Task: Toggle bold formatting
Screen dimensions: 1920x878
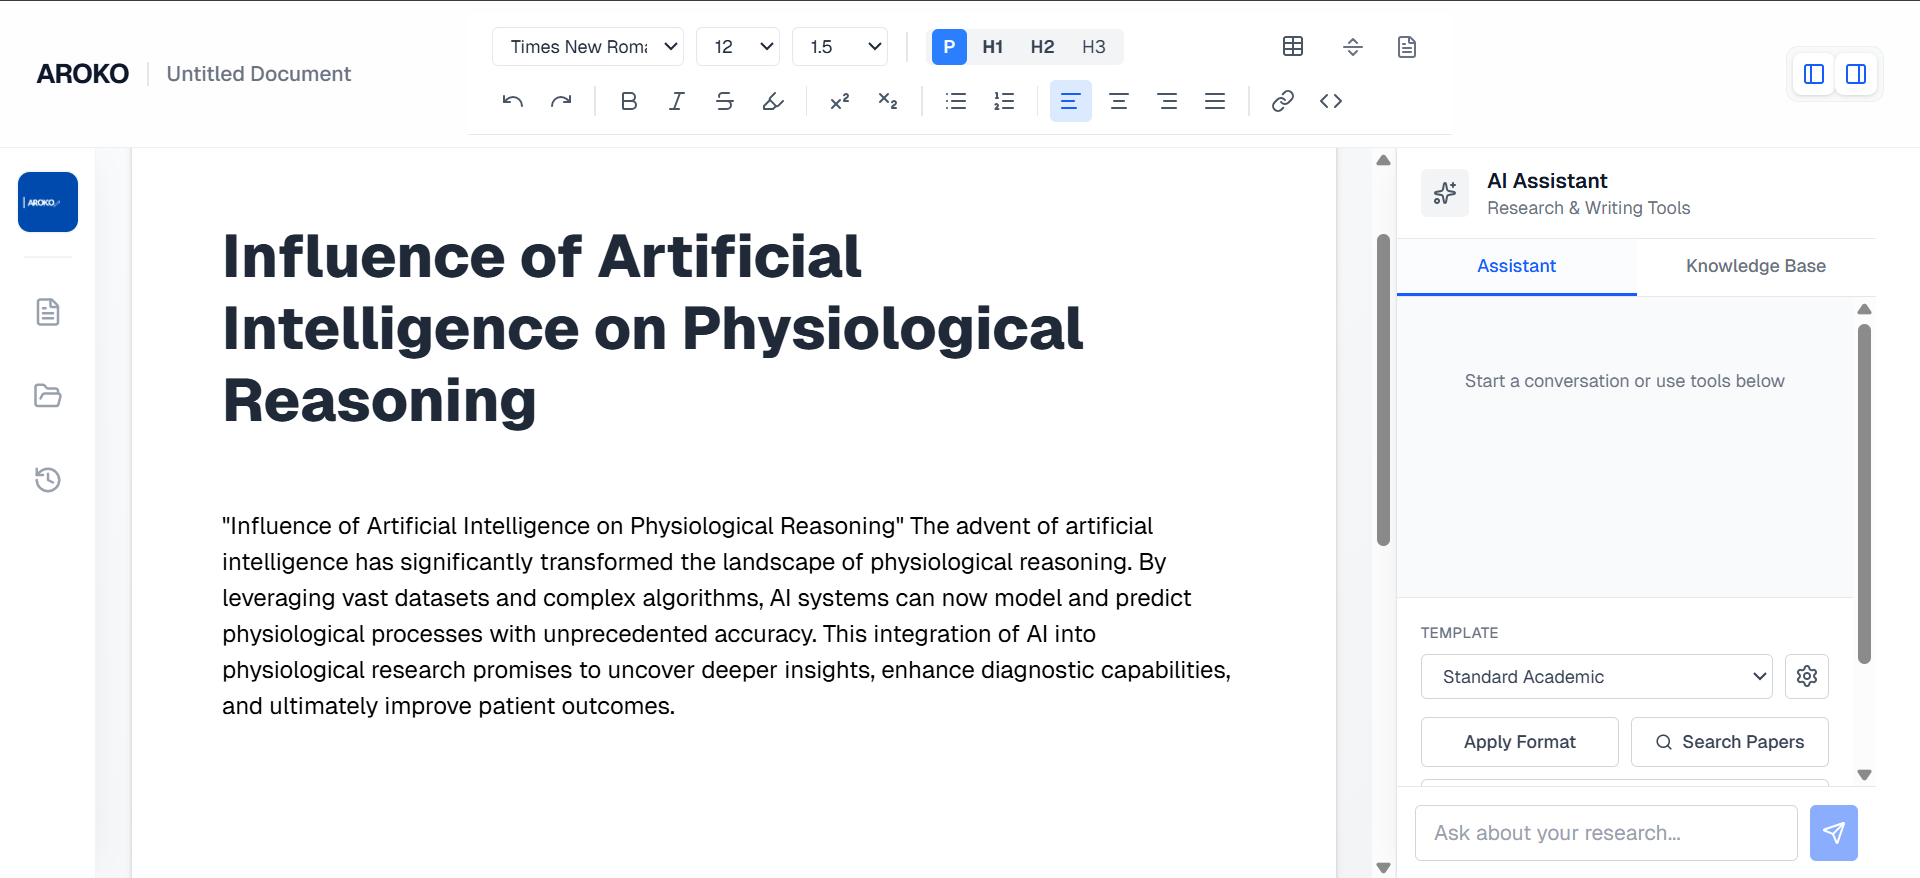Action: click(x=629, y=101)
